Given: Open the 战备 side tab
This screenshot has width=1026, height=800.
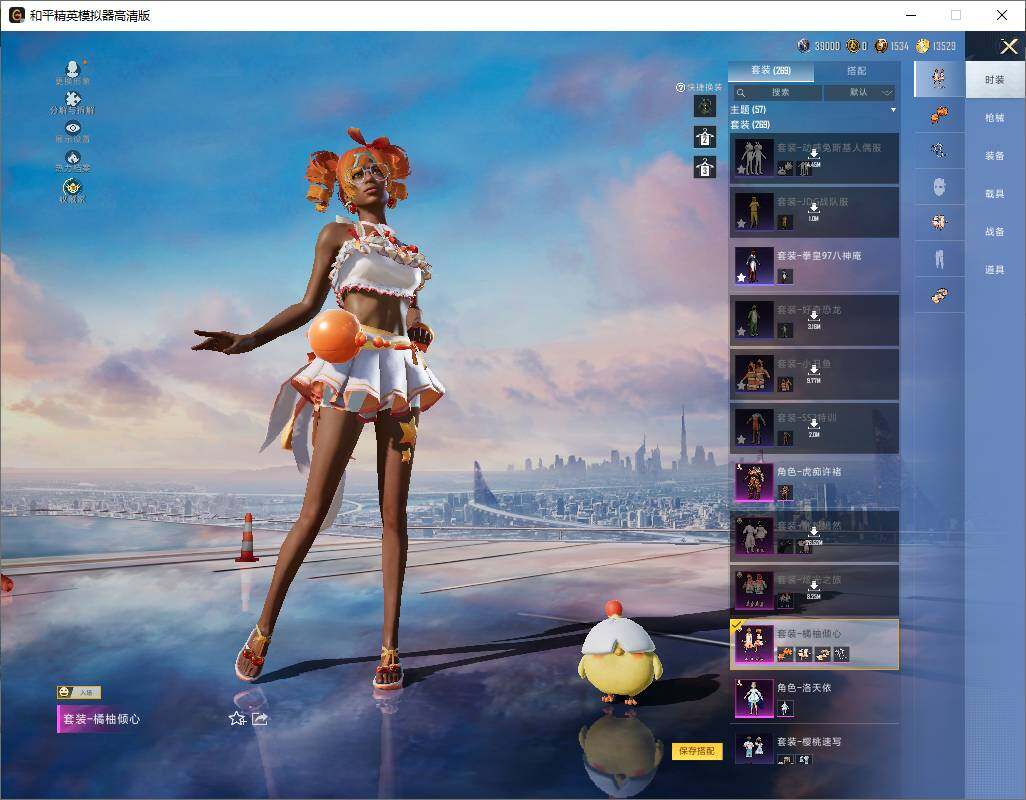Looking at the screenshot, I should [995, 232].
